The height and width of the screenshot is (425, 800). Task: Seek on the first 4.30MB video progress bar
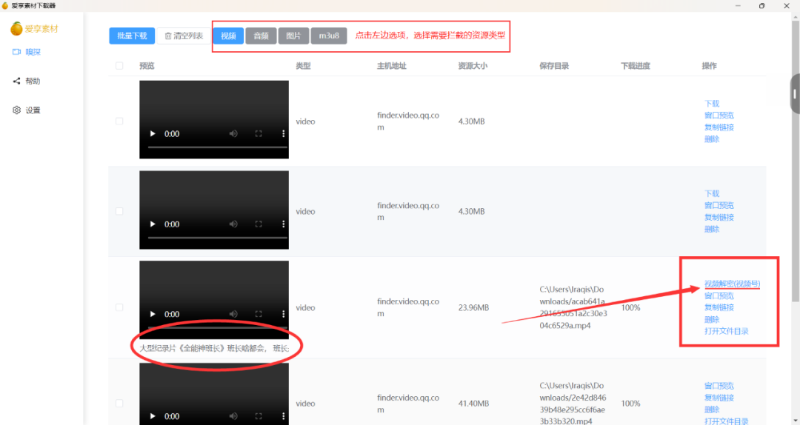point(217,147)
